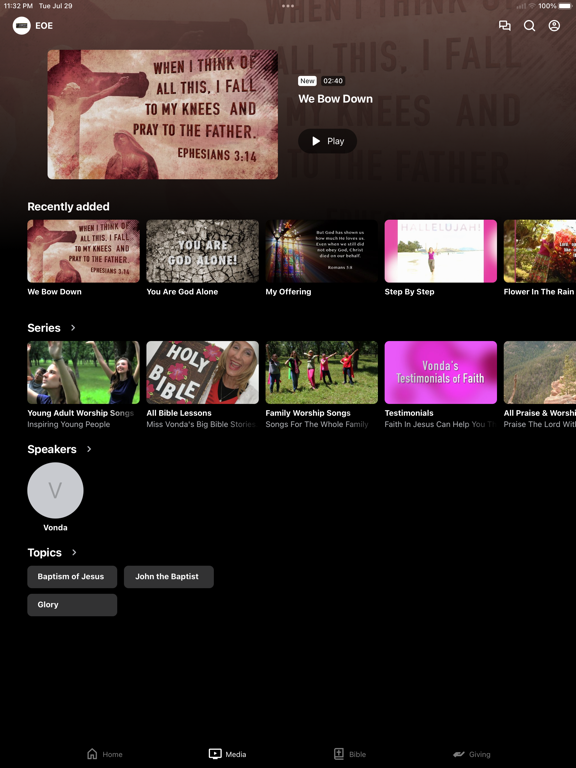Image resolution: width=576 pixels, height=768 pixels.
Task: Tap the 'New' badge on featured video
Action: (308, 81)
